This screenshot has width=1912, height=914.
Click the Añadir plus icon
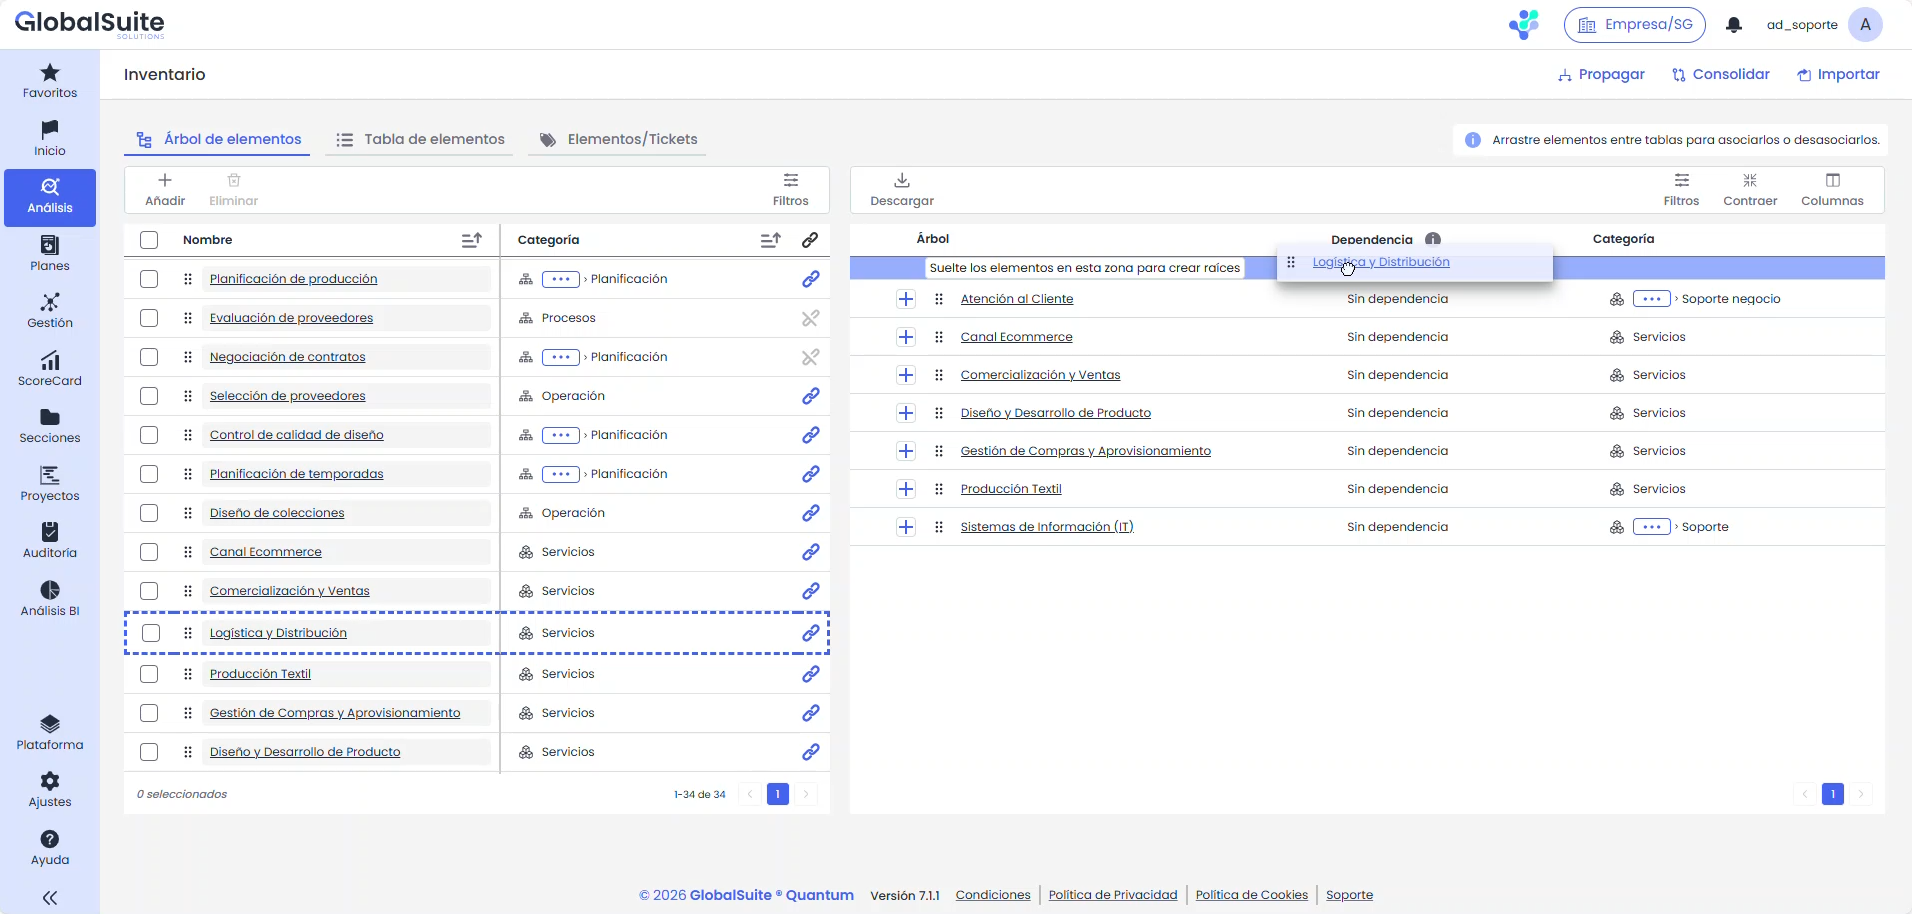point(165,181)
